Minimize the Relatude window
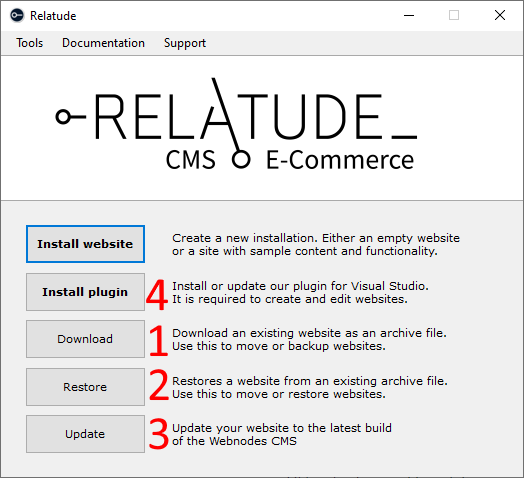 coord(409,15)
